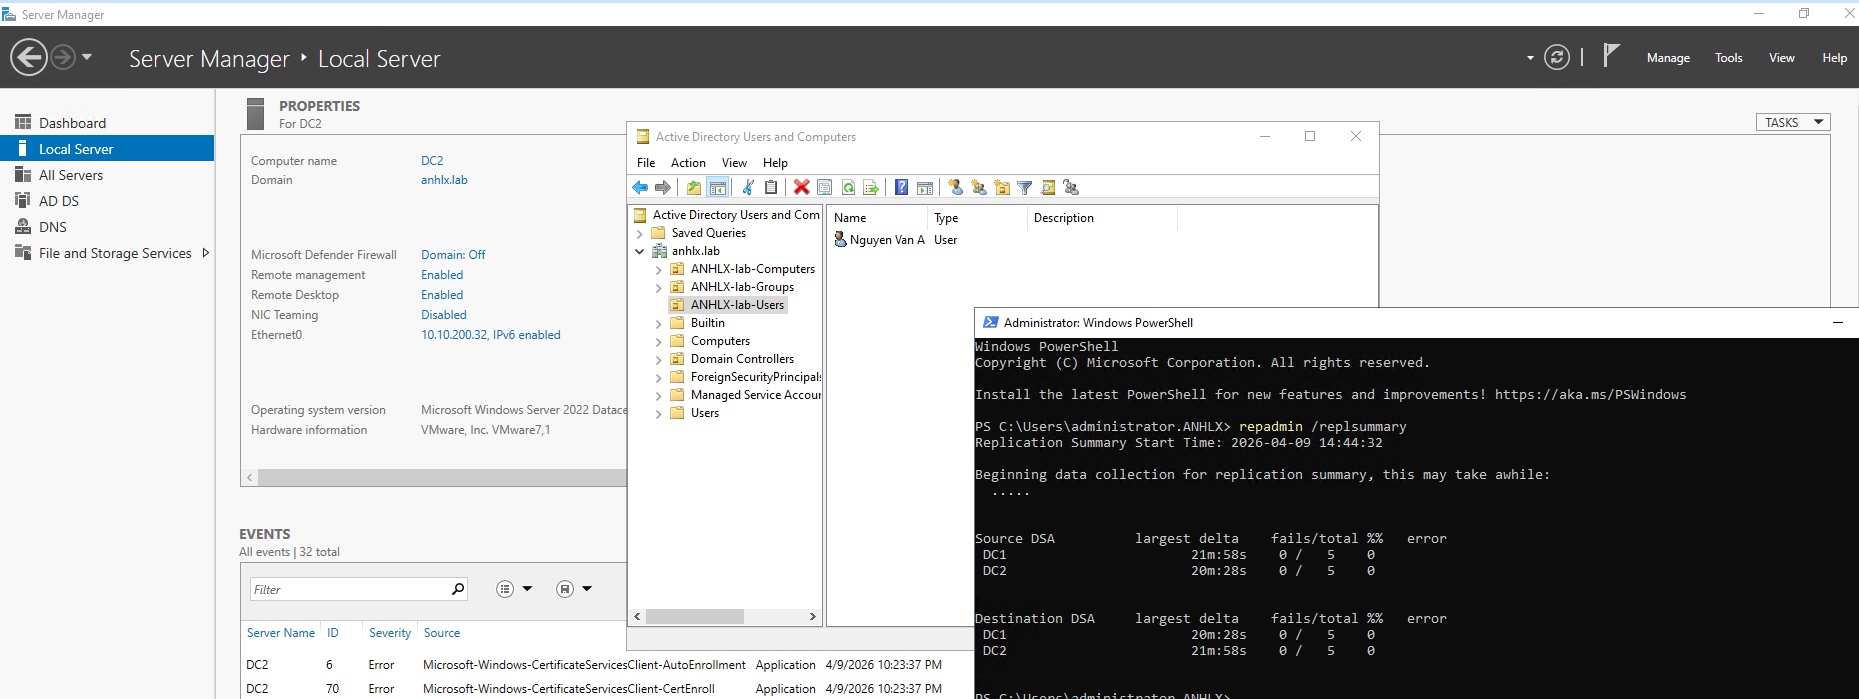Click the green Refresh icon in ADUC
The image size is (1859, 699).
coord(848,187)
